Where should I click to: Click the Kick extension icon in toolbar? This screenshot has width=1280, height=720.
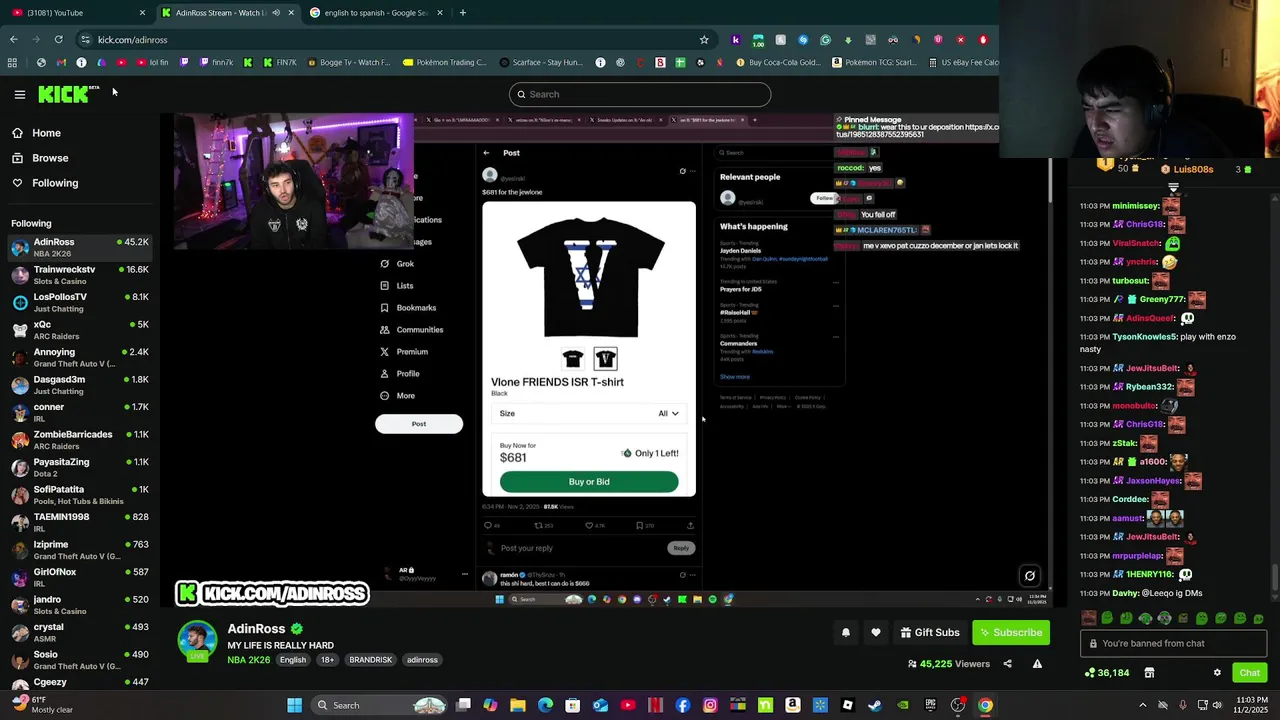pos(736,40)
